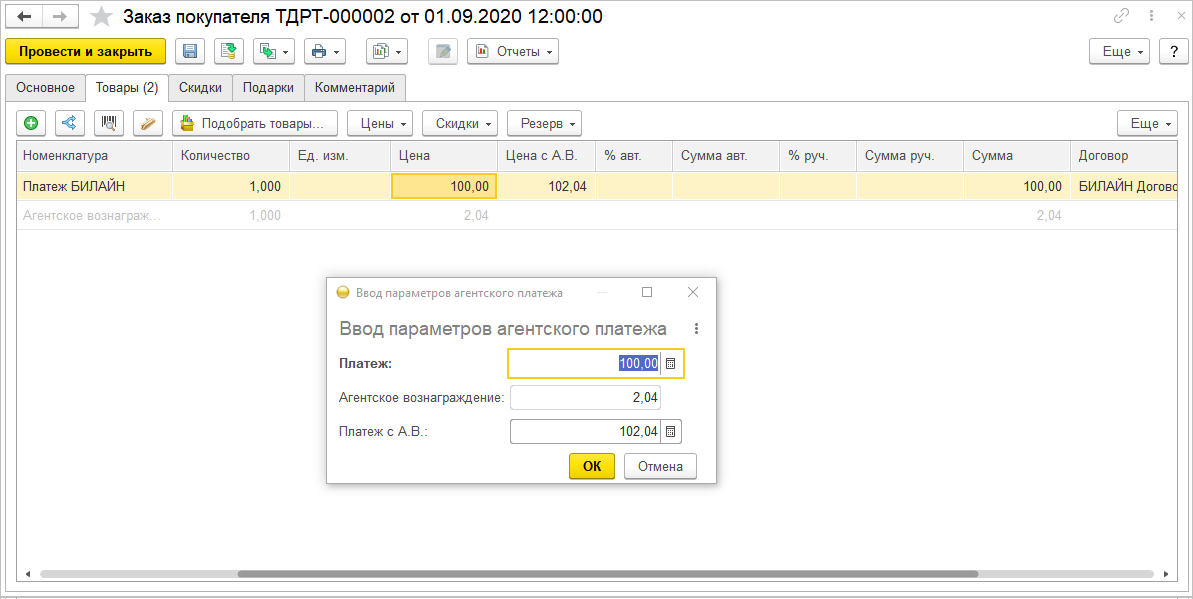
Task: Click the data collection terminal icon
Action: click(x=148, y=123)
